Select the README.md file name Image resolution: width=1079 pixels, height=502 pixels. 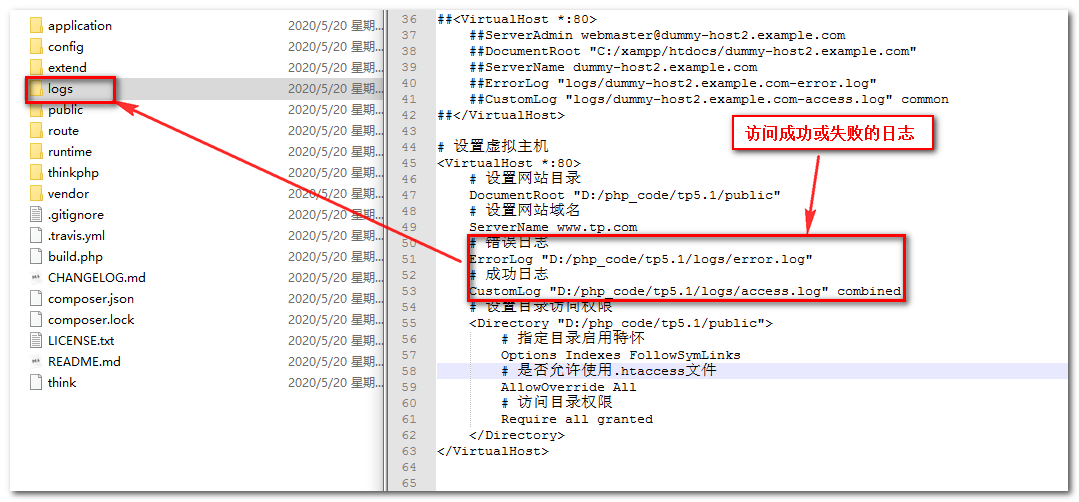(84, 362)
